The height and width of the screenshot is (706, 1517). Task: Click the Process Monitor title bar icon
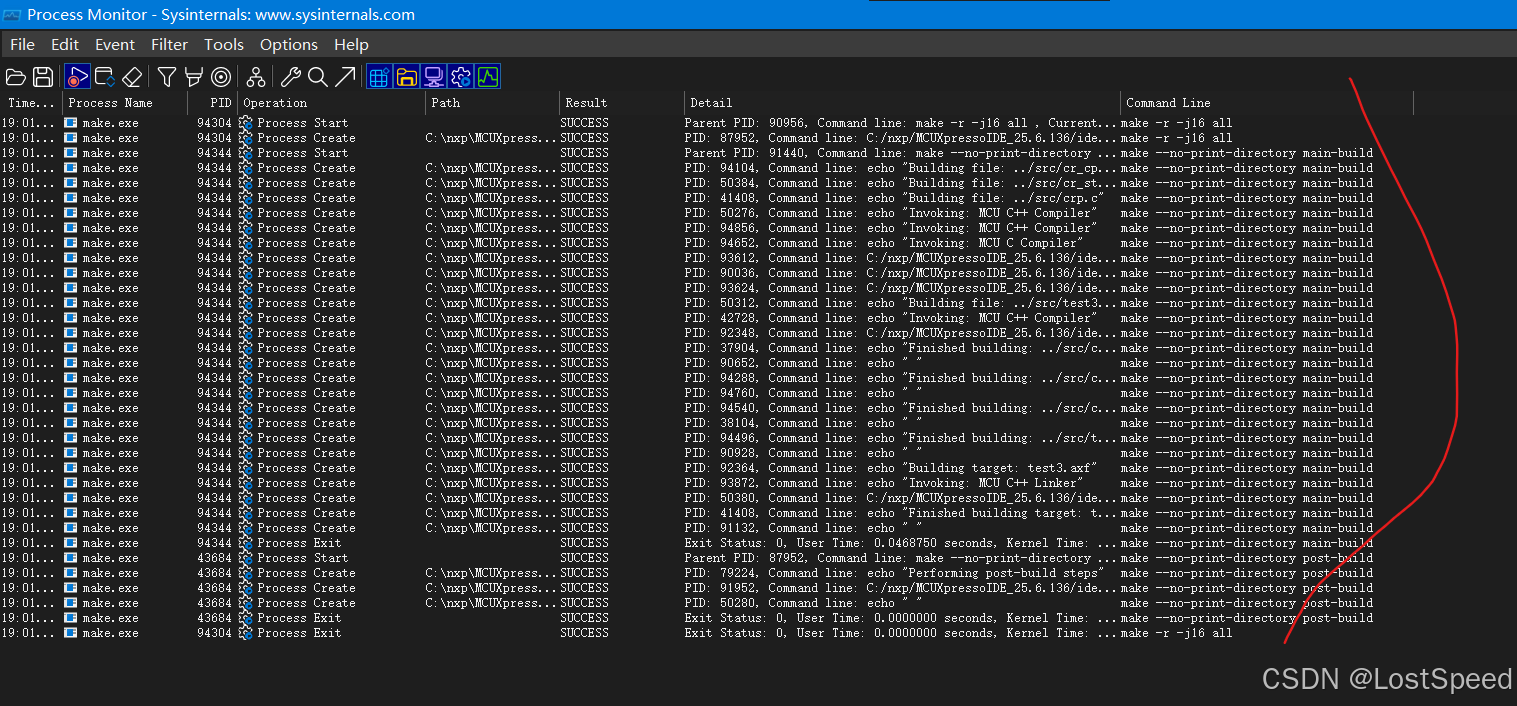[x=12, y=15]
